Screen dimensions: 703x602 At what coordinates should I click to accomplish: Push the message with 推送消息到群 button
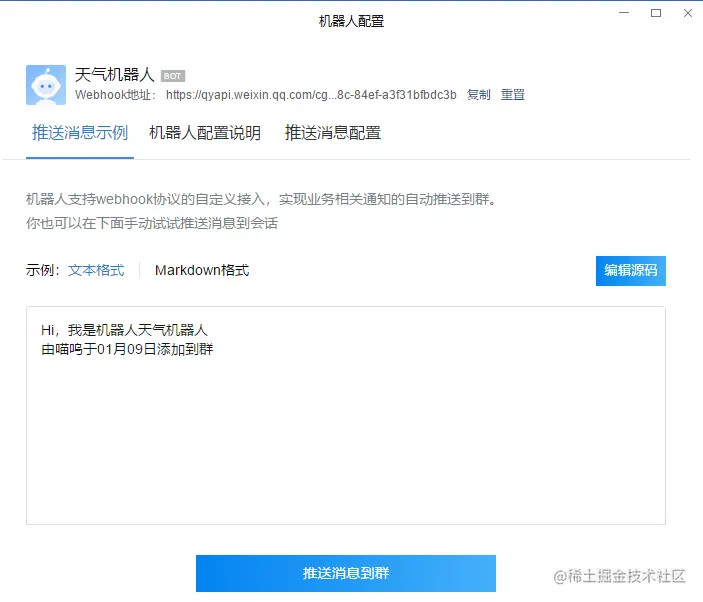click(346, 573)
